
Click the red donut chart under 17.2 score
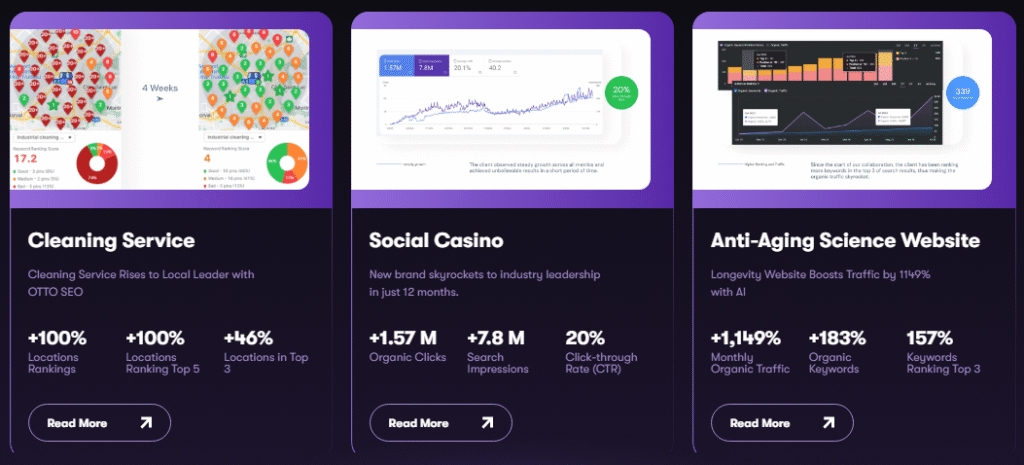pos(99,165)
